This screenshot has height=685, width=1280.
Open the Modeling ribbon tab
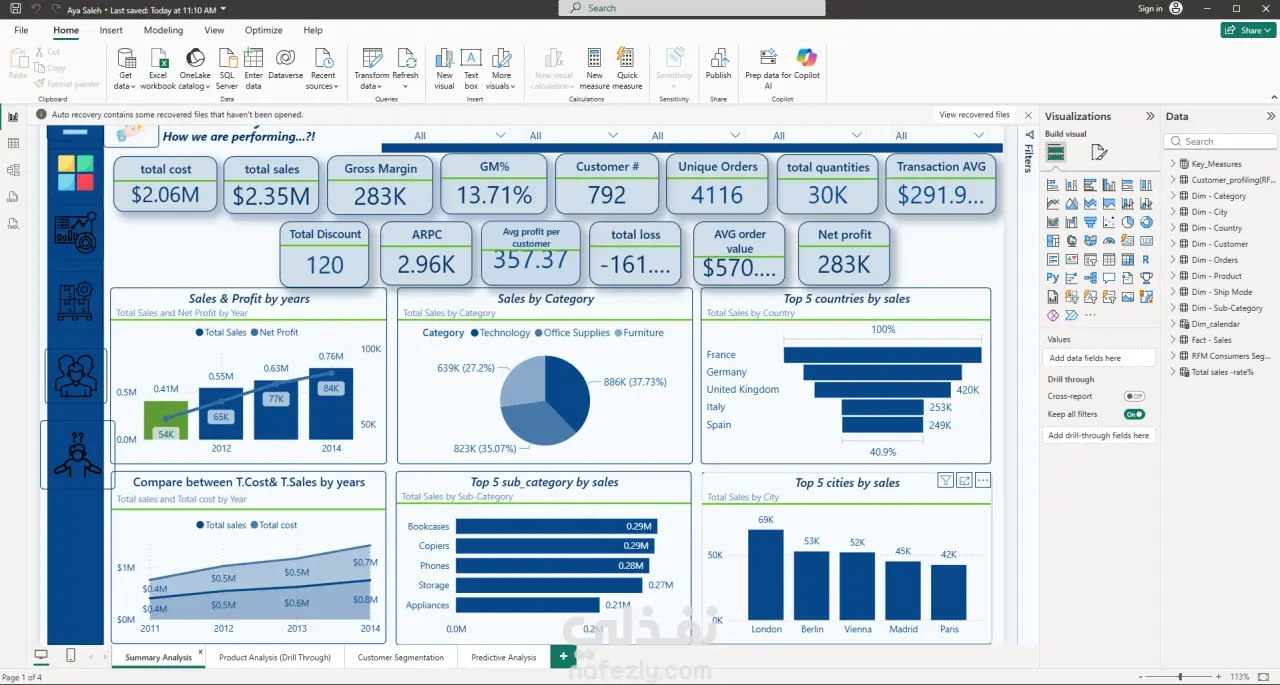(163, 30)
